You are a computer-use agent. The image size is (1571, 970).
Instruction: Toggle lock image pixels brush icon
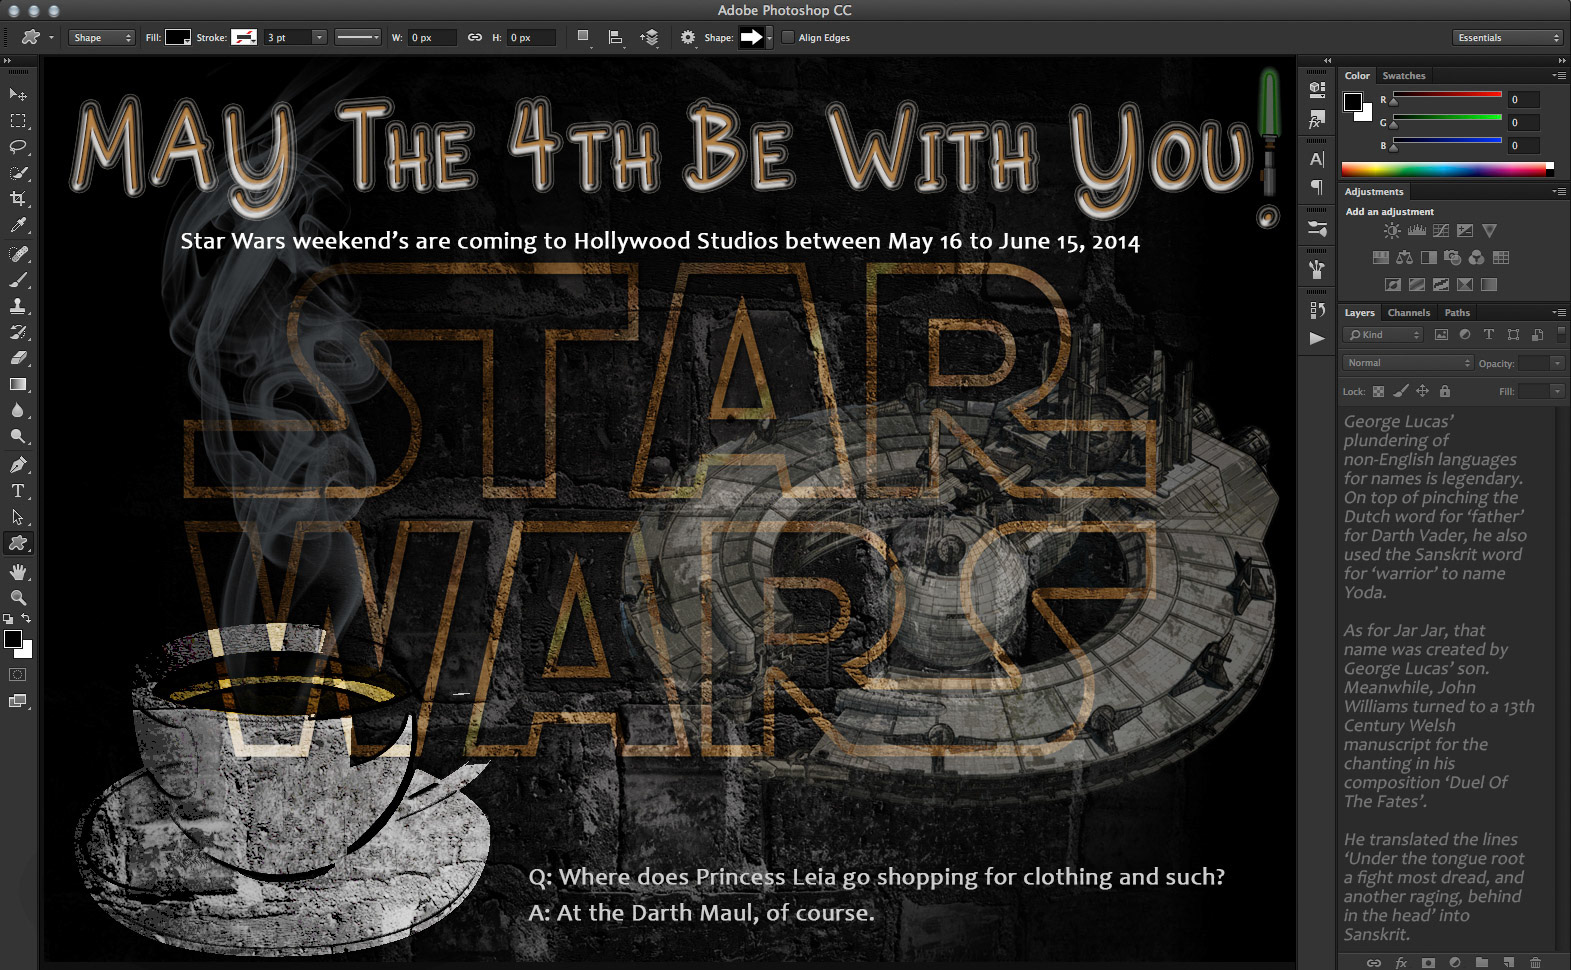(1401, 392)
